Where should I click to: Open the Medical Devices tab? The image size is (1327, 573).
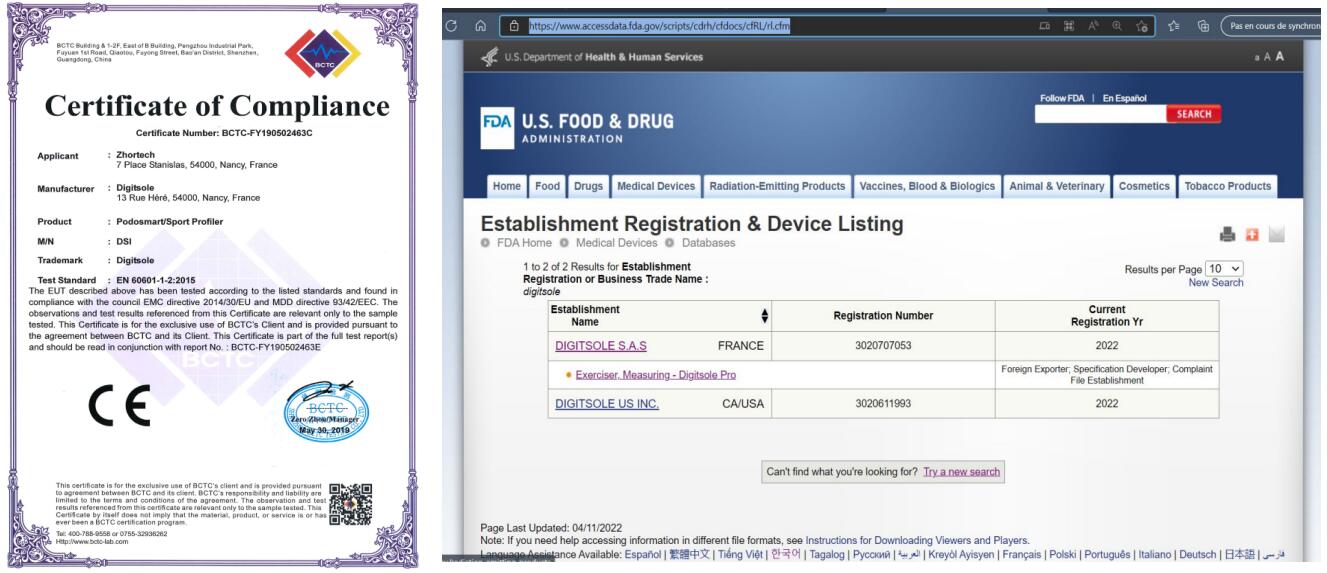(x=655, y=186)
